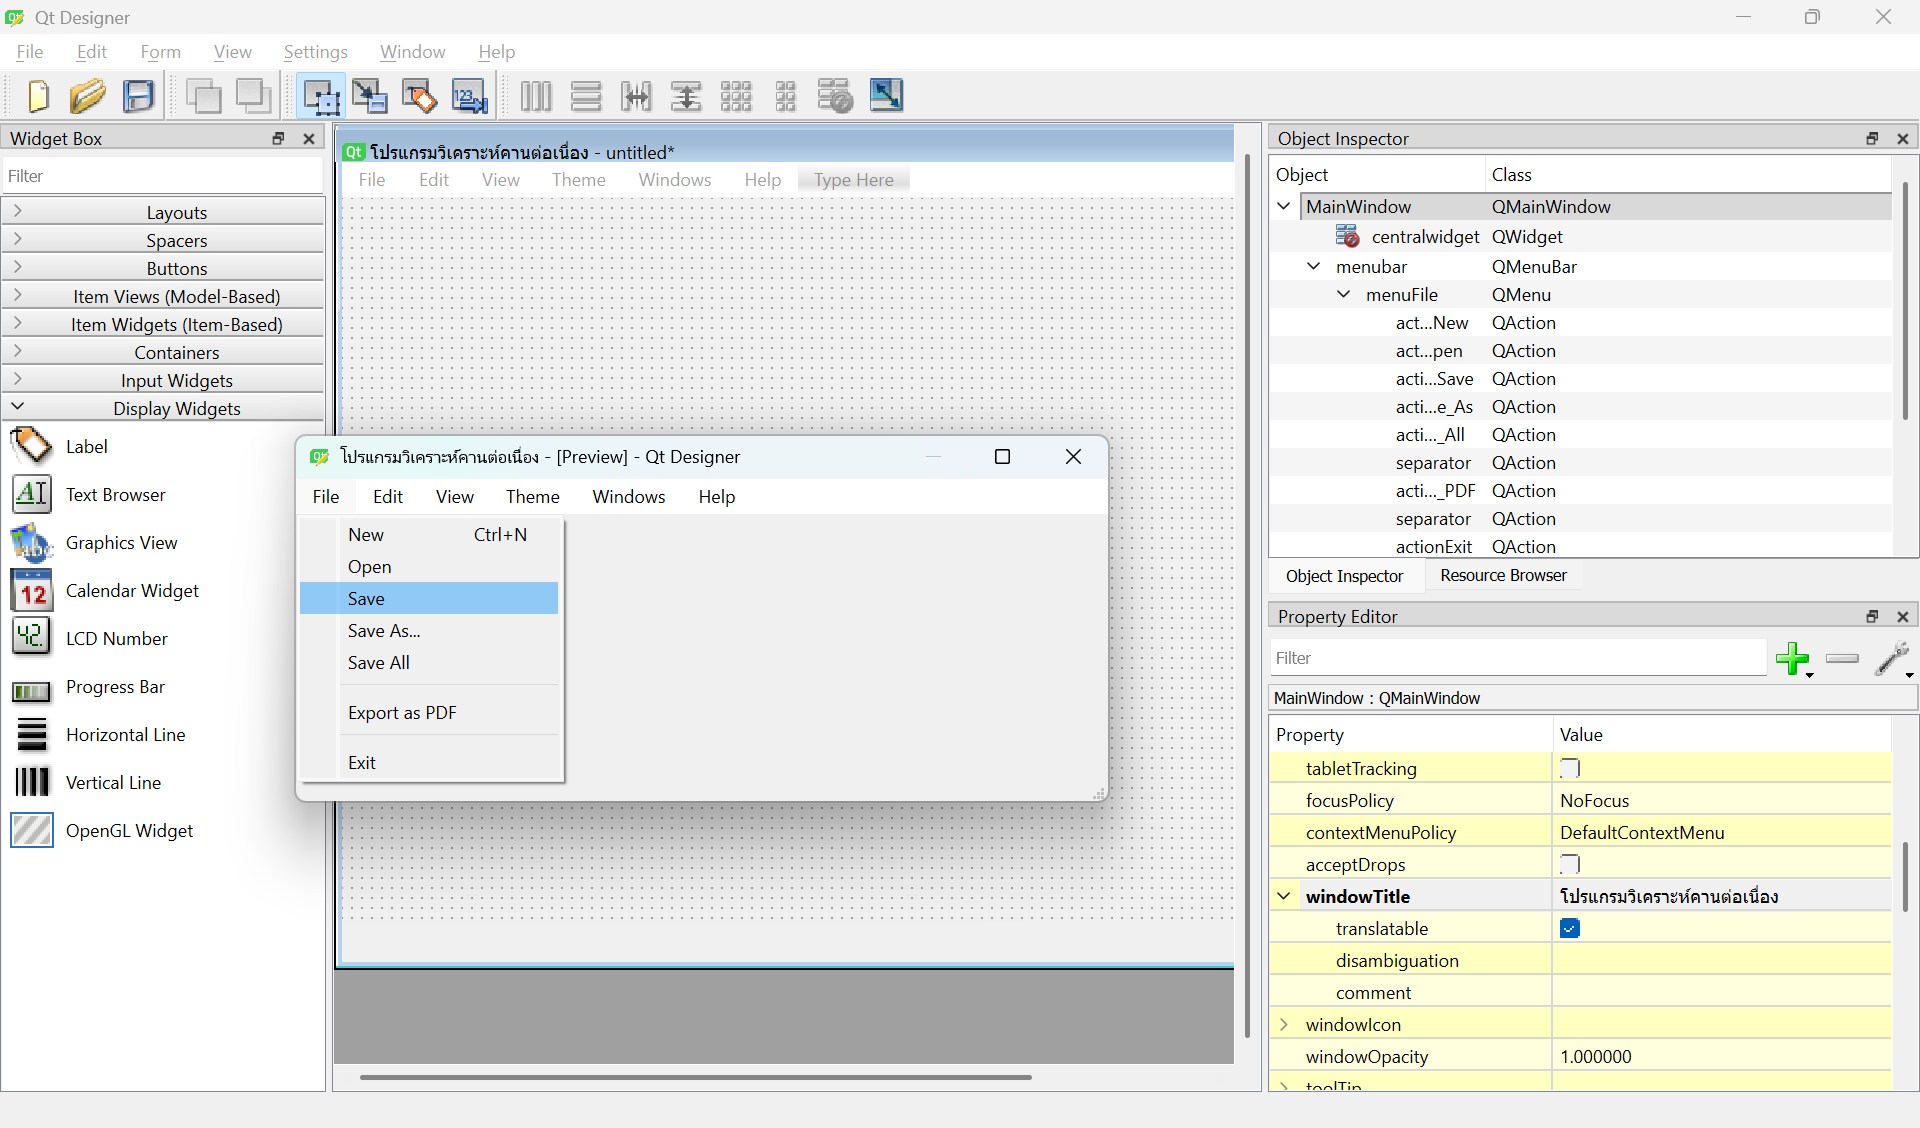Click the Save Form disk icon

tap(139, 96)
